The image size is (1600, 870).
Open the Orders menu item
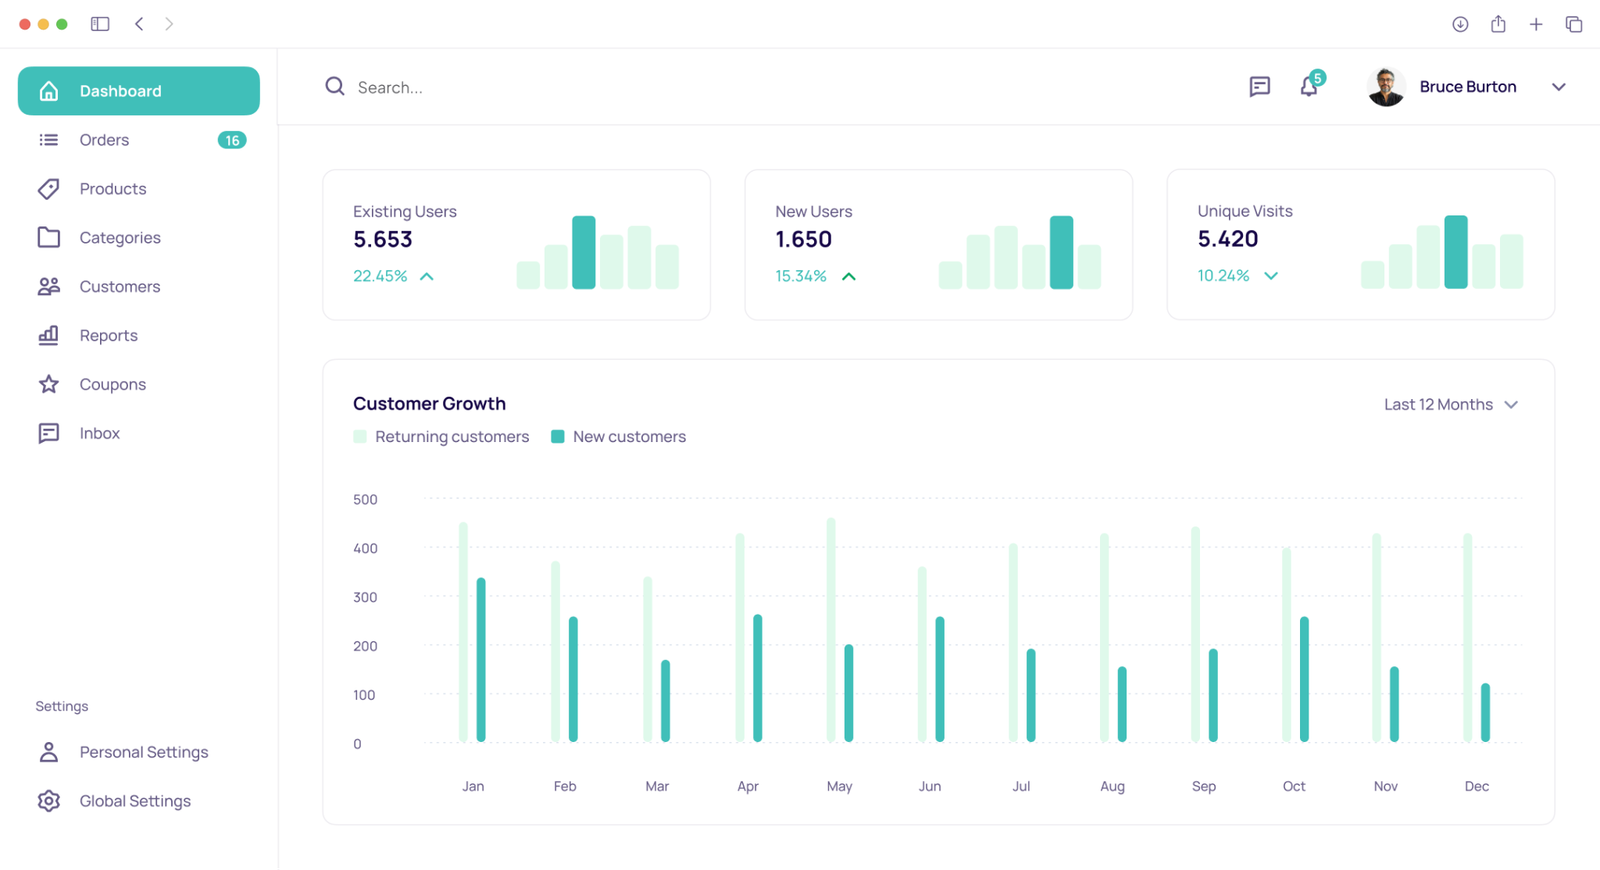[104, 140]
